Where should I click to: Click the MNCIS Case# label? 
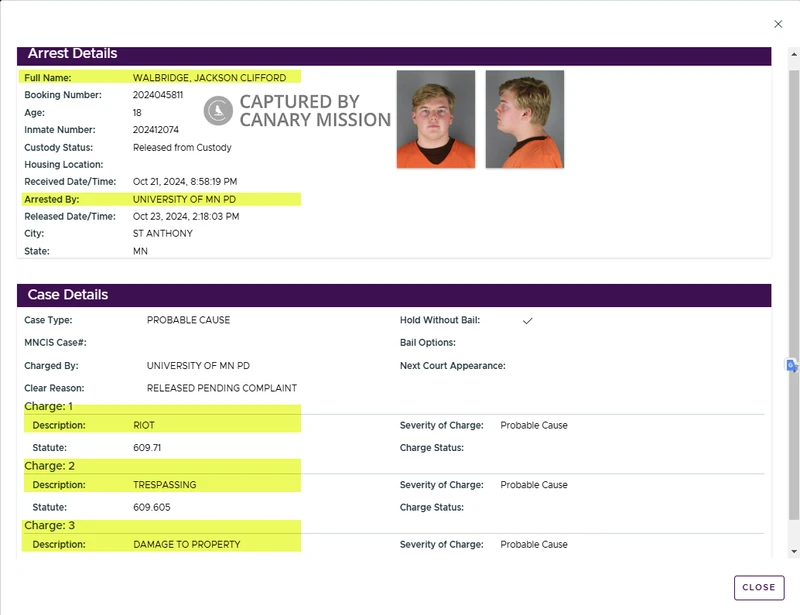[55, 342]
